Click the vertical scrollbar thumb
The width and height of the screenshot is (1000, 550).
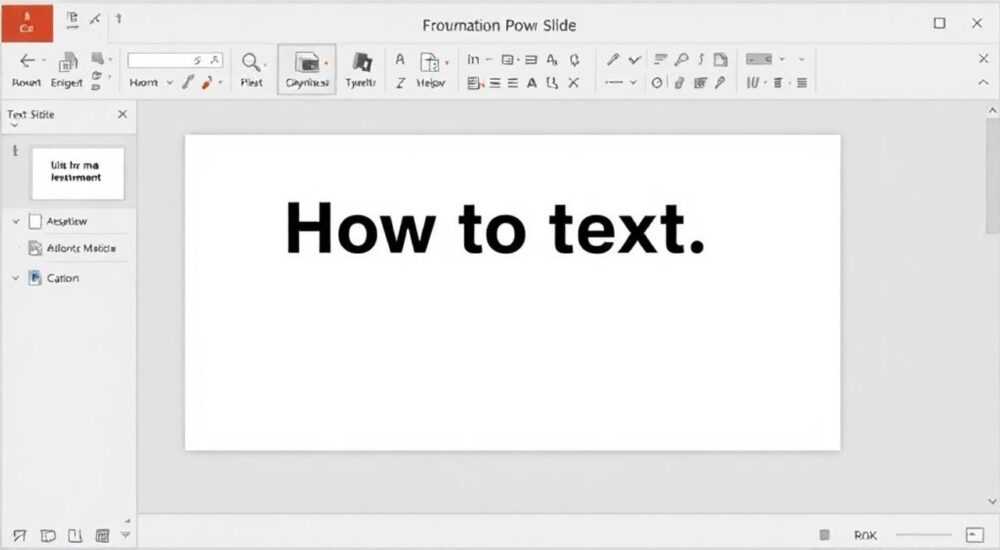pos(992,175)
